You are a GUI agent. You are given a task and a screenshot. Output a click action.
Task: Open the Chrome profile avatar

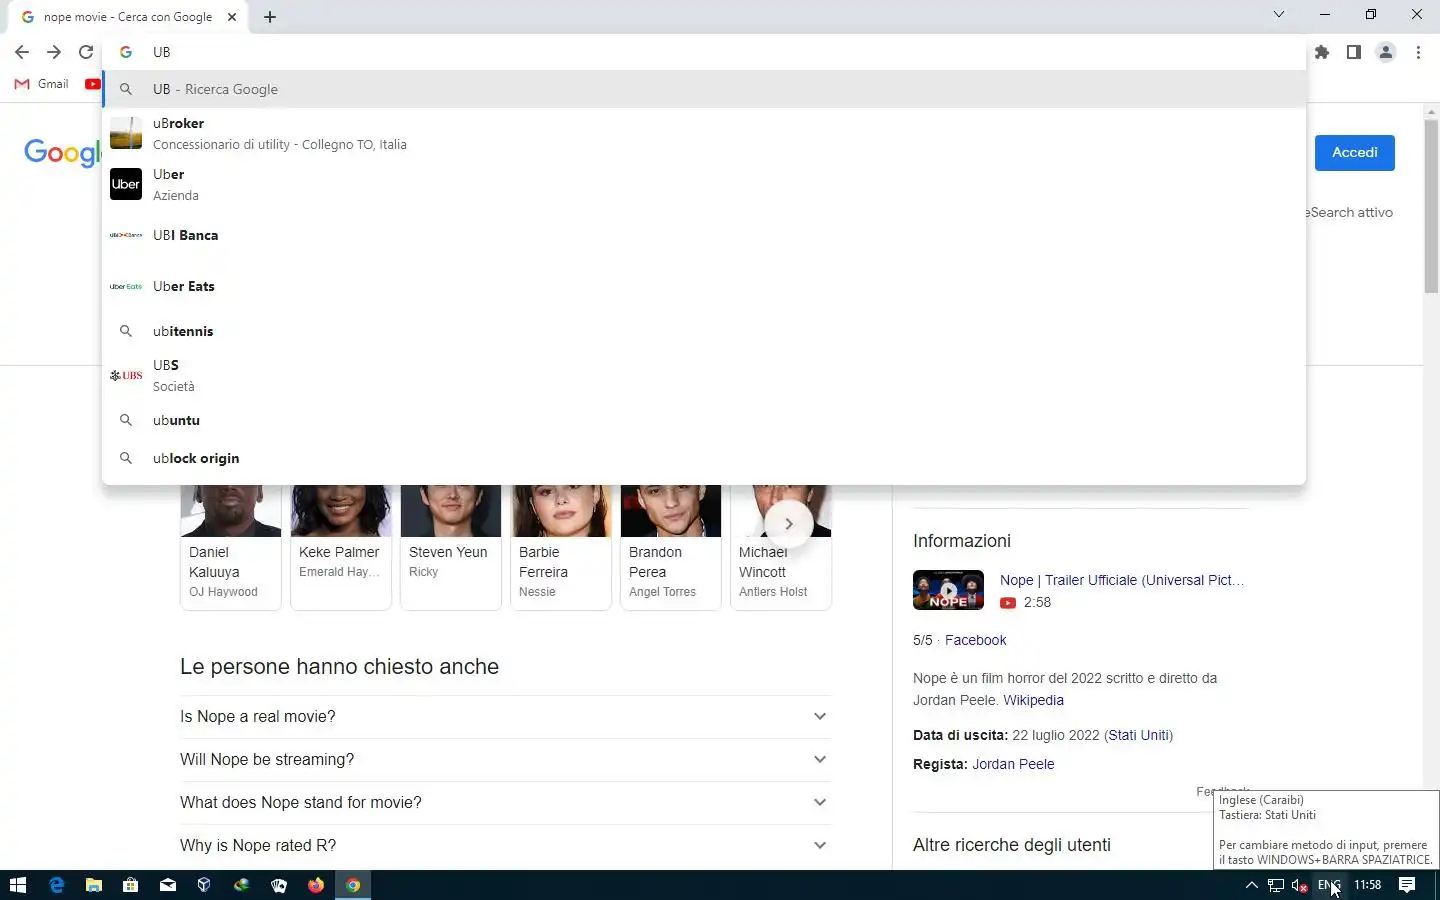1386,52
